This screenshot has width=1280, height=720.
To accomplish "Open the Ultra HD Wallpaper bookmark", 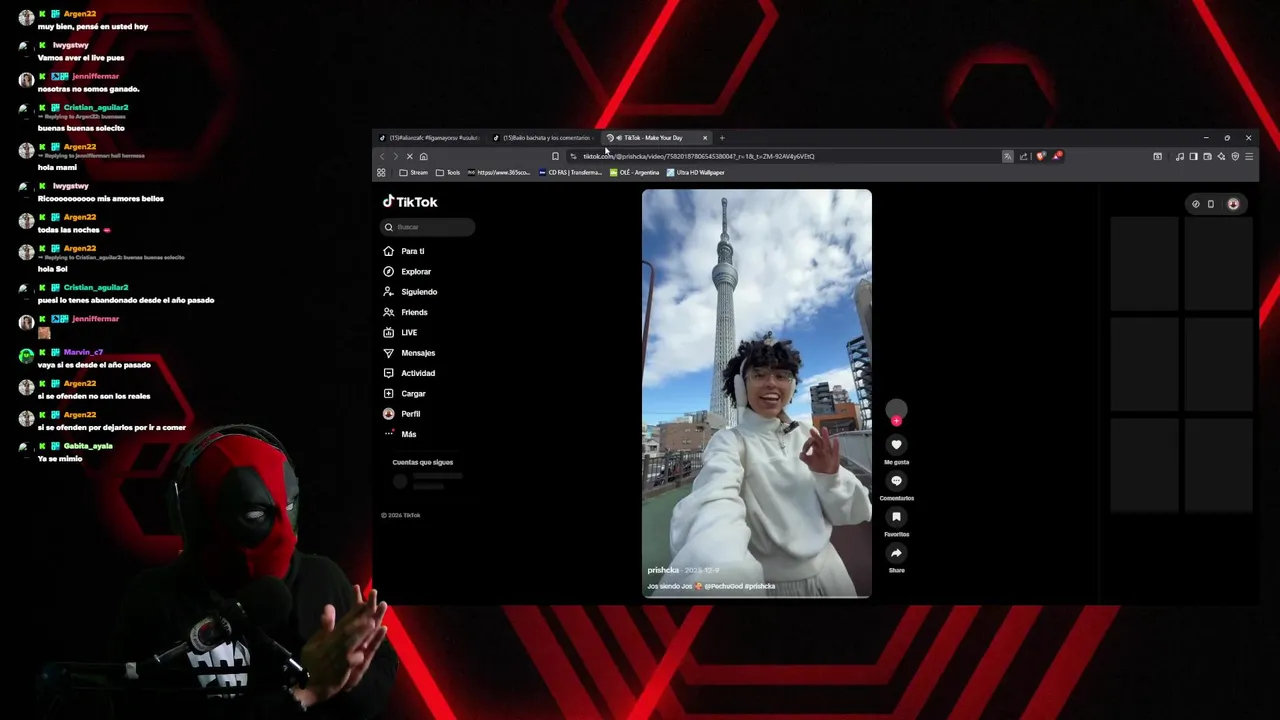I will pyautogui.click(x=696, y=172).
